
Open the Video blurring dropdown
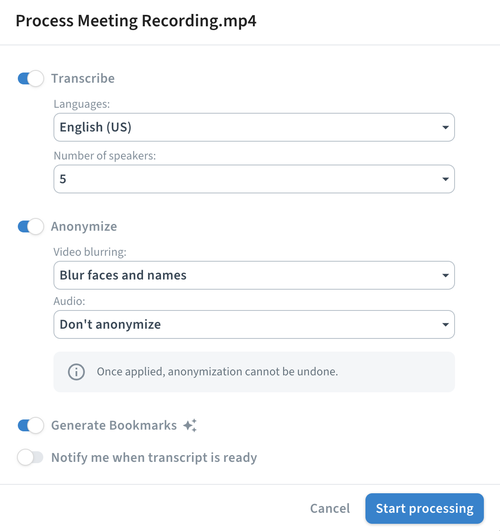[254, 275]
